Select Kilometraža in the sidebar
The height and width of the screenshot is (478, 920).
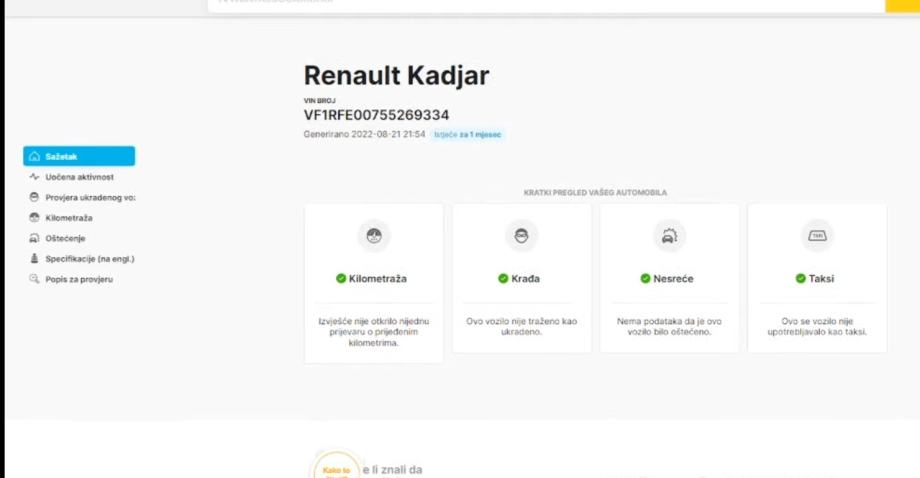point(69,218)
